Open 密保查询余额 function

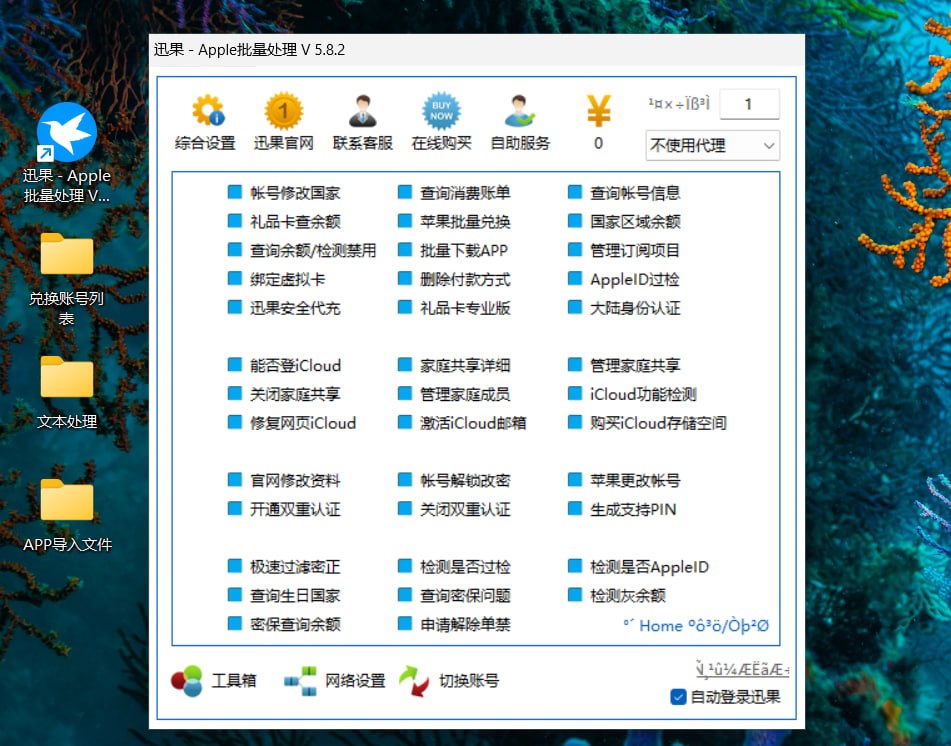tap(295, 624)
